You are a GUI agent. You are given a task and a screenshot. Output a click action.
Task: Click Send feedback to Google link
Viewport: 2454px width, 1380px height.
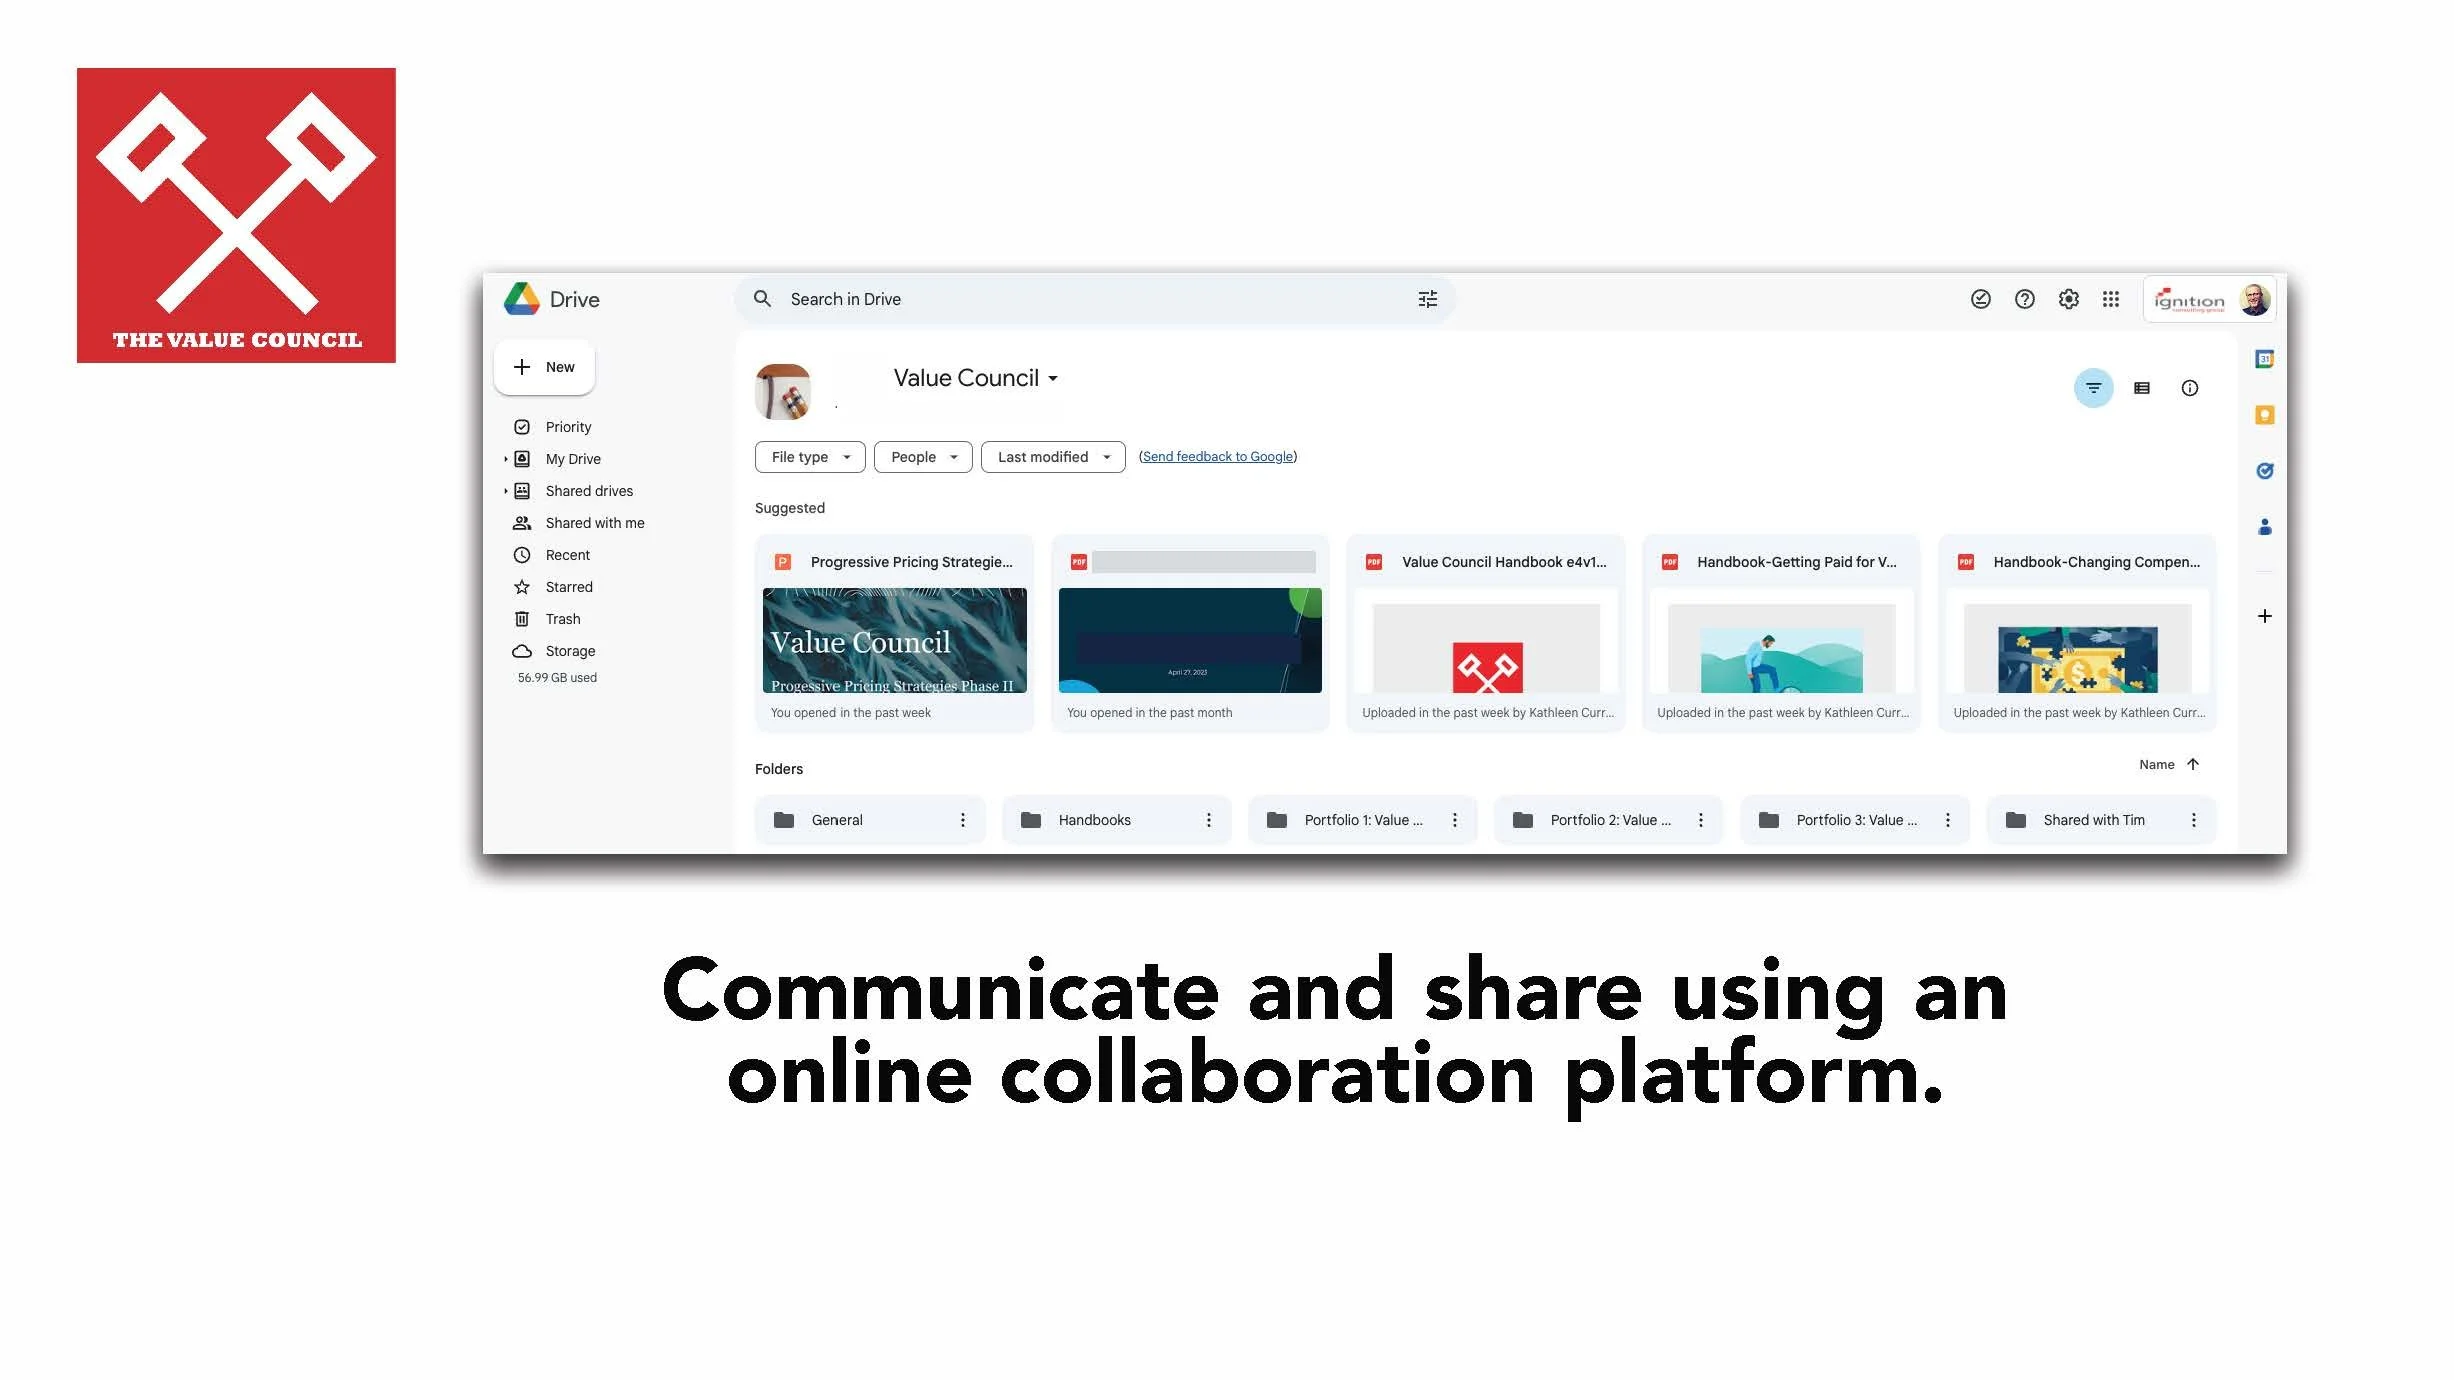coord(1217,456)
